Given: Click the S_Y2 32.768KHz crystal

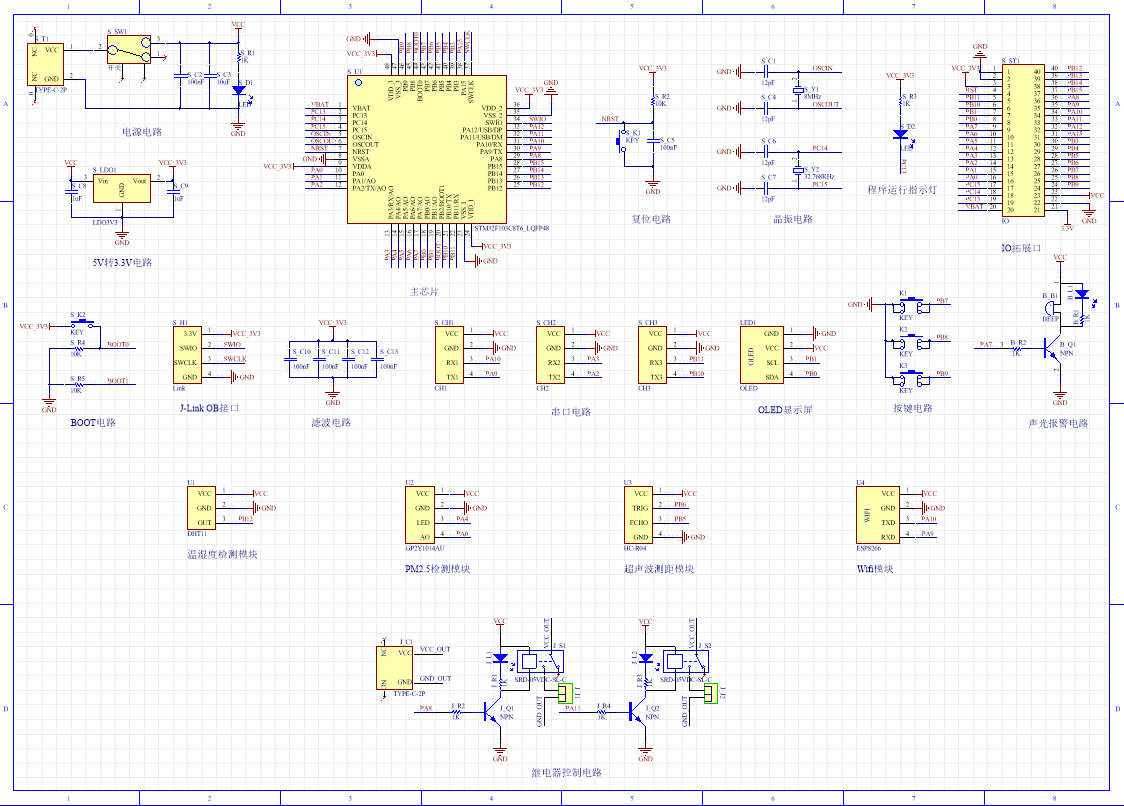Looking at the screenshot, I should [x=798, y=170].
